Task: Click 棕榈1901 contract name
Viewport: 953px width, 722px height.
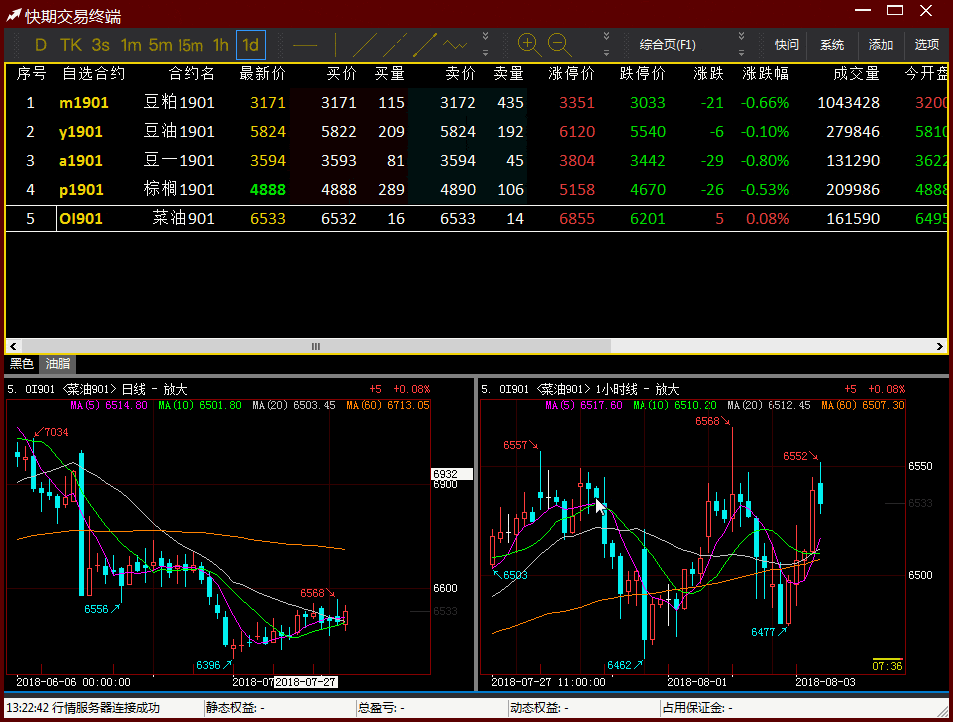Action: coord(179,190)
